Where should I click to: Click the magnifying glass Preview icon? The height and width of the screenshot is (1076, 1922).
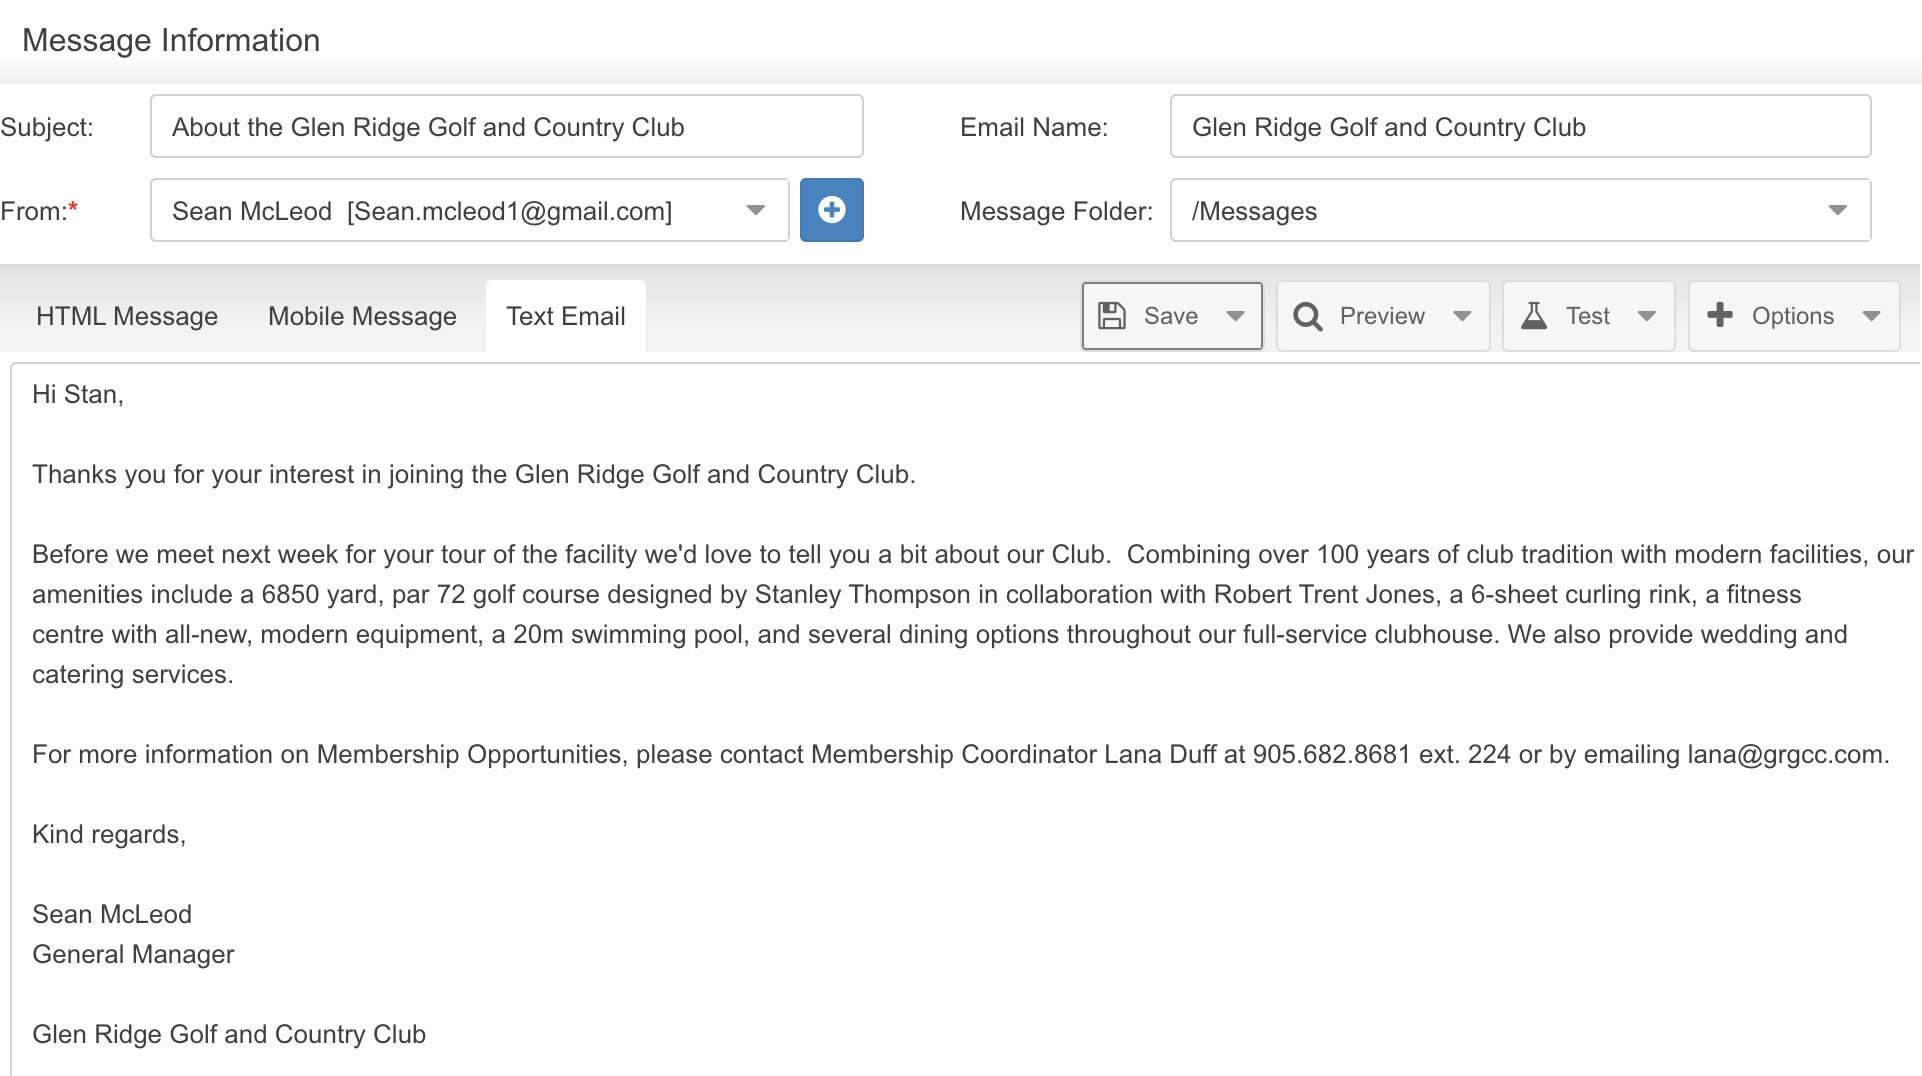pos(1308,316)
